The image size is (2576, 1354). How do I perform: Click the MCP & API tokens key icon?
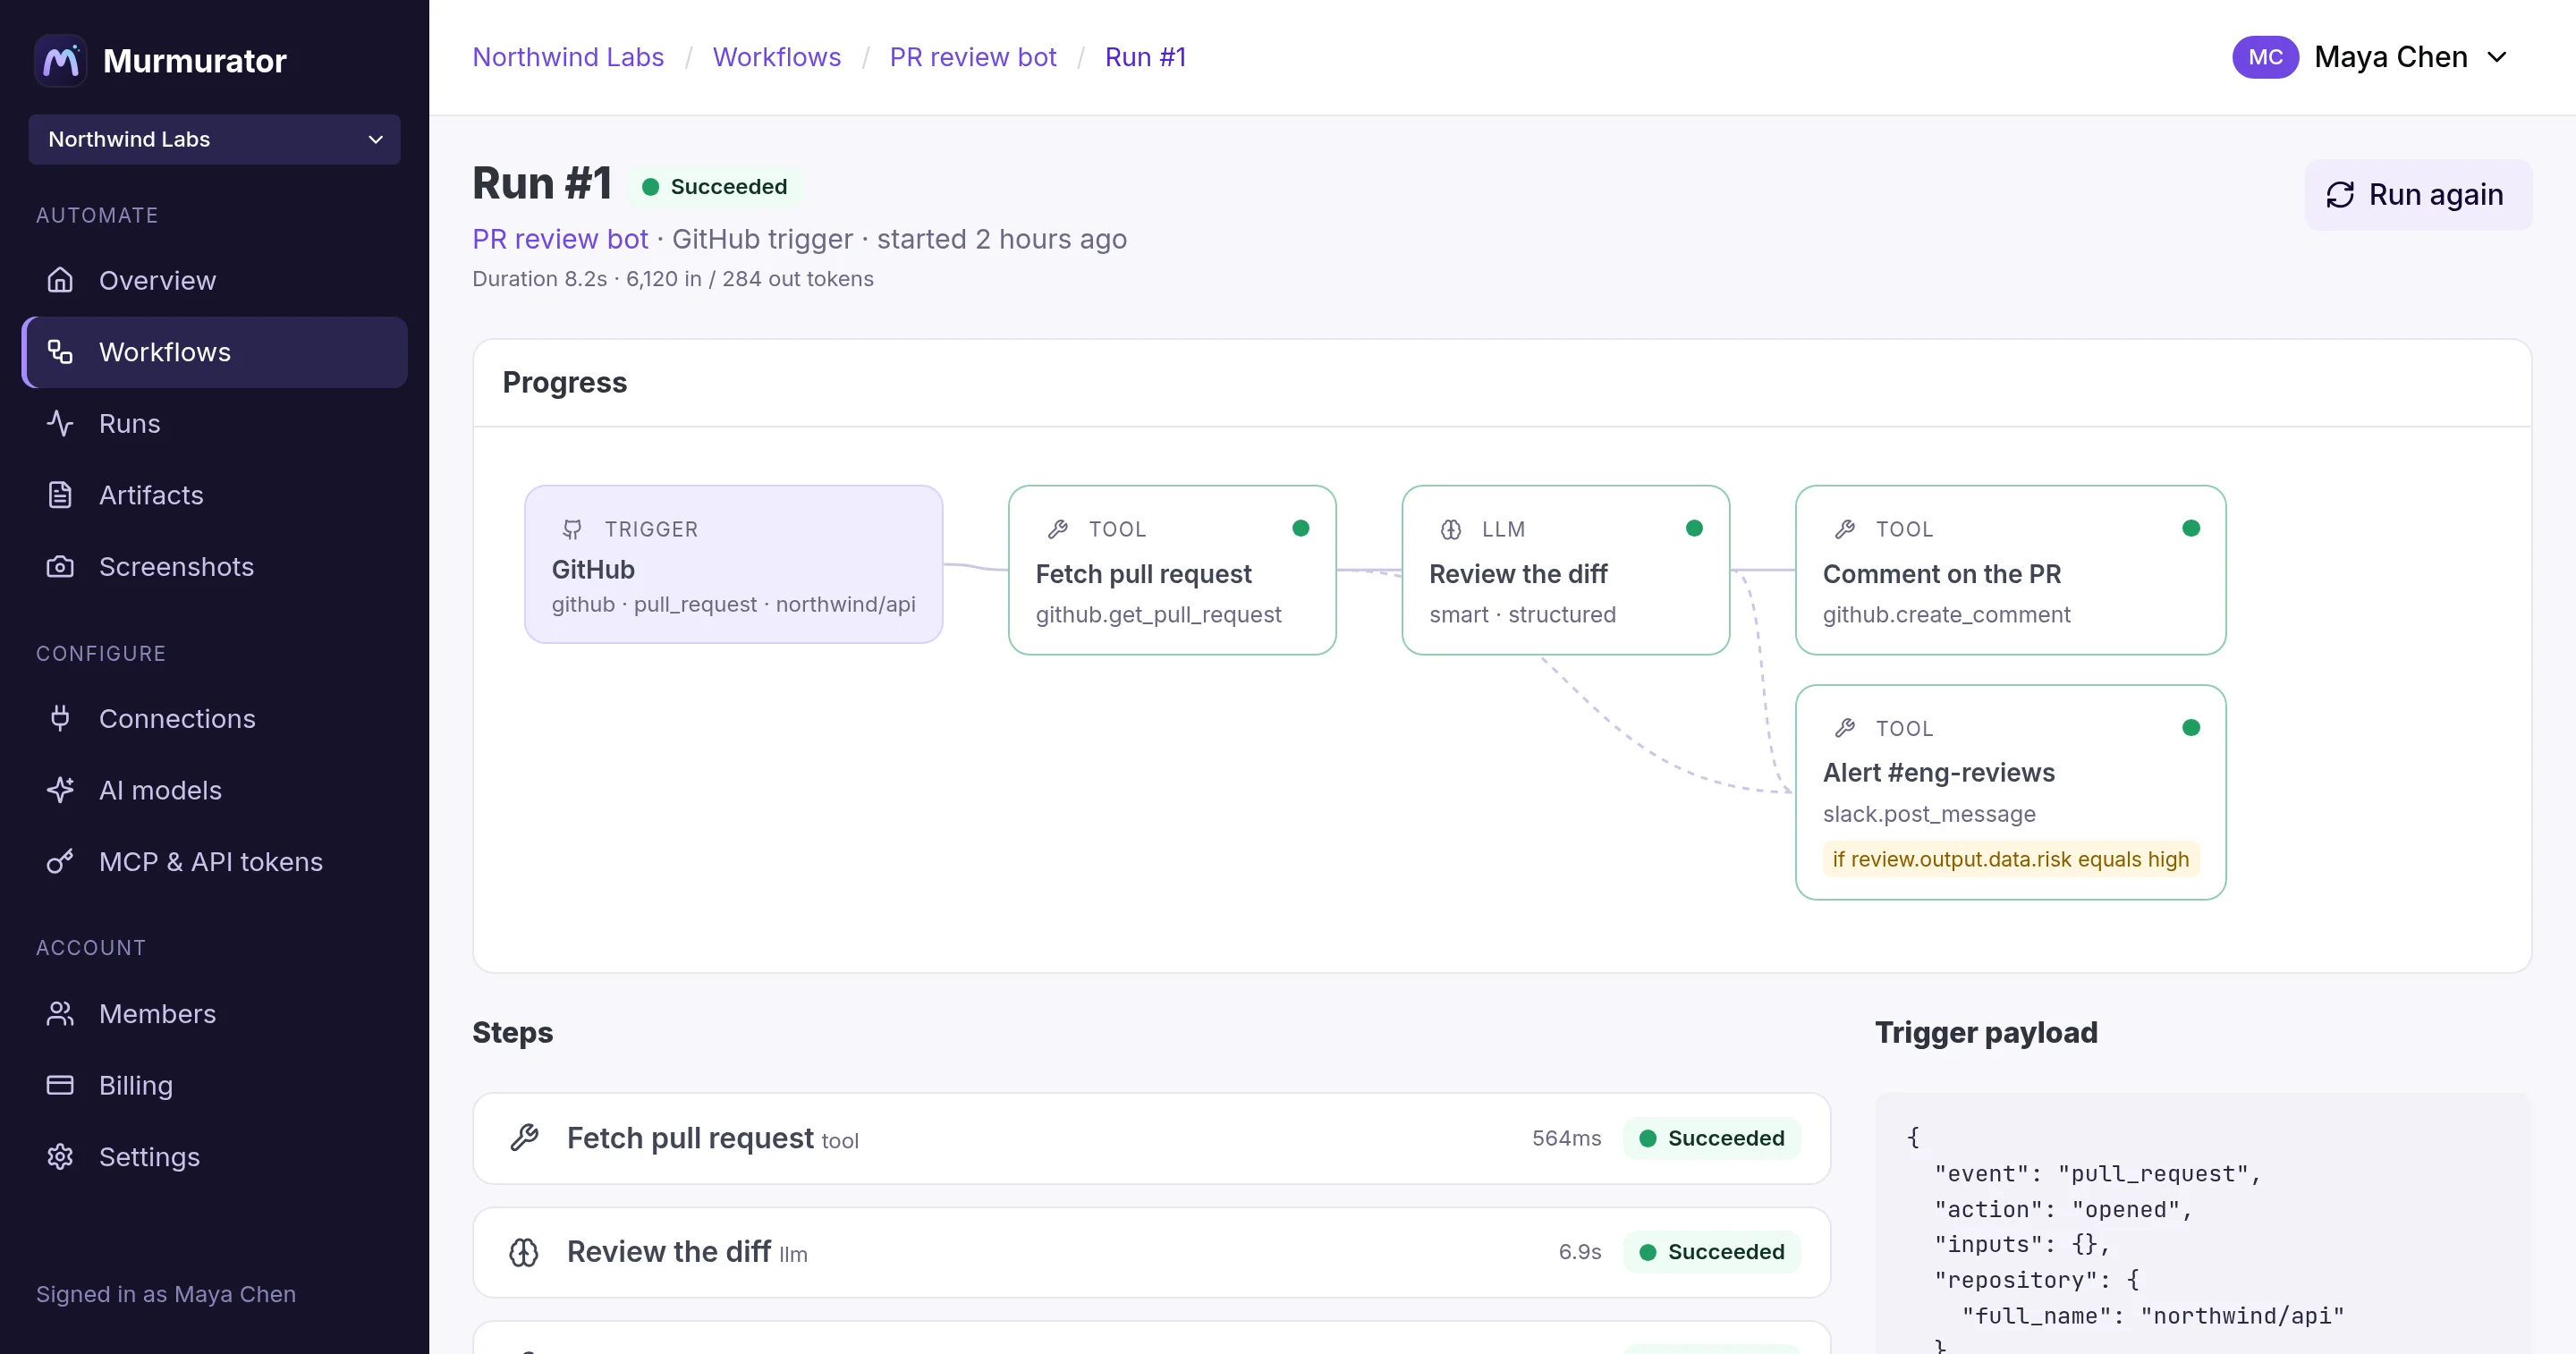coord(60,862)
